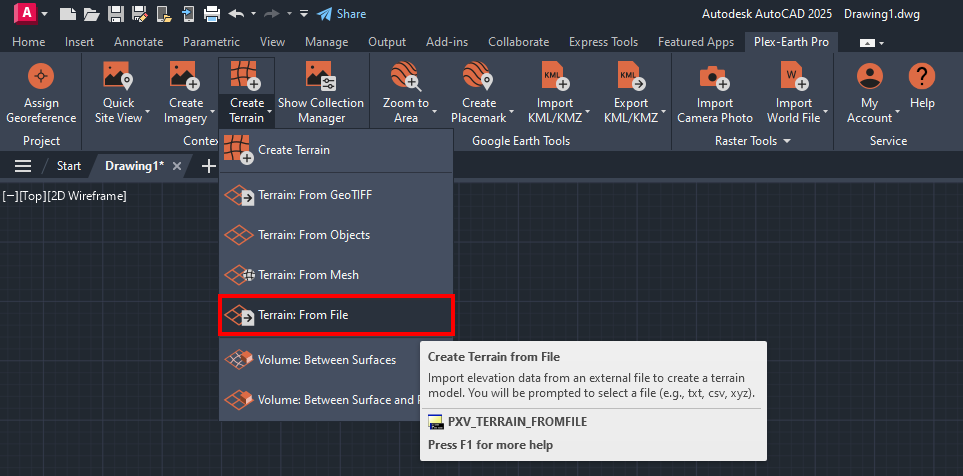Screen dimensions: 963x476
Task: Switch to the Insert ribbon tab
Action: (79, 42)
